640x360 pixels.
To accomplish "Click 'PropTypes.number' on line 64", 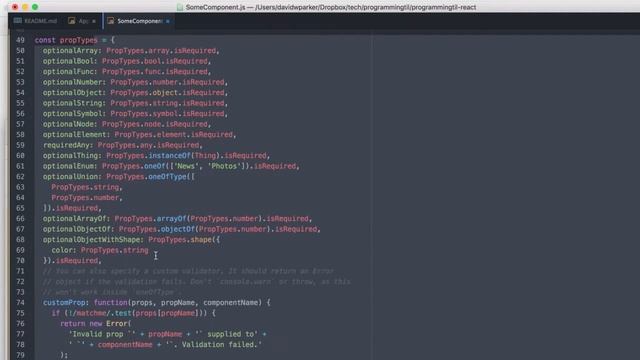I will coord(85,198).
